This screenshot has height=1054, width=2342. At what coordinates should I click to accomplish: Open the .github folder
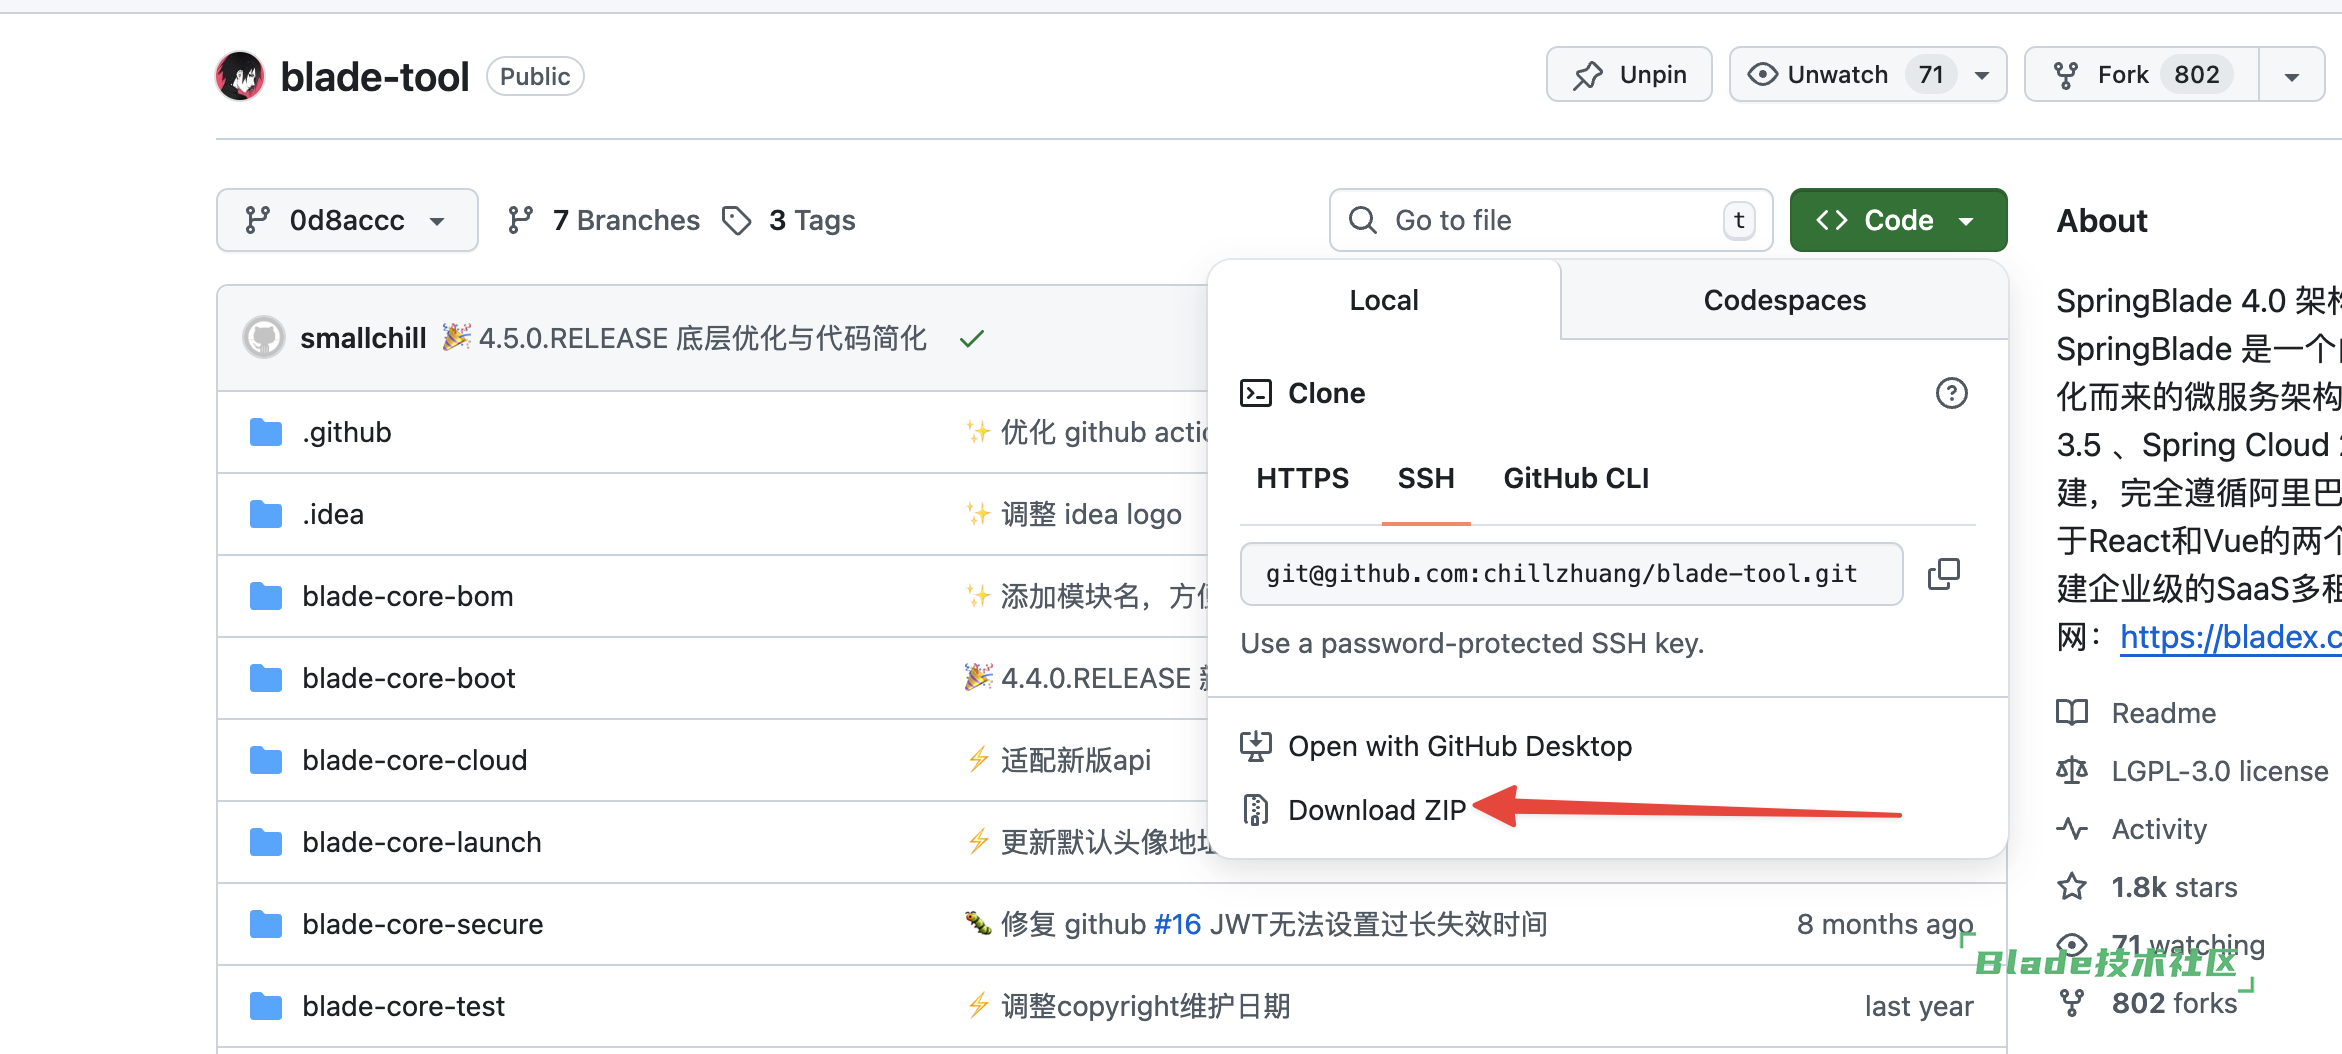click(346, 432)
